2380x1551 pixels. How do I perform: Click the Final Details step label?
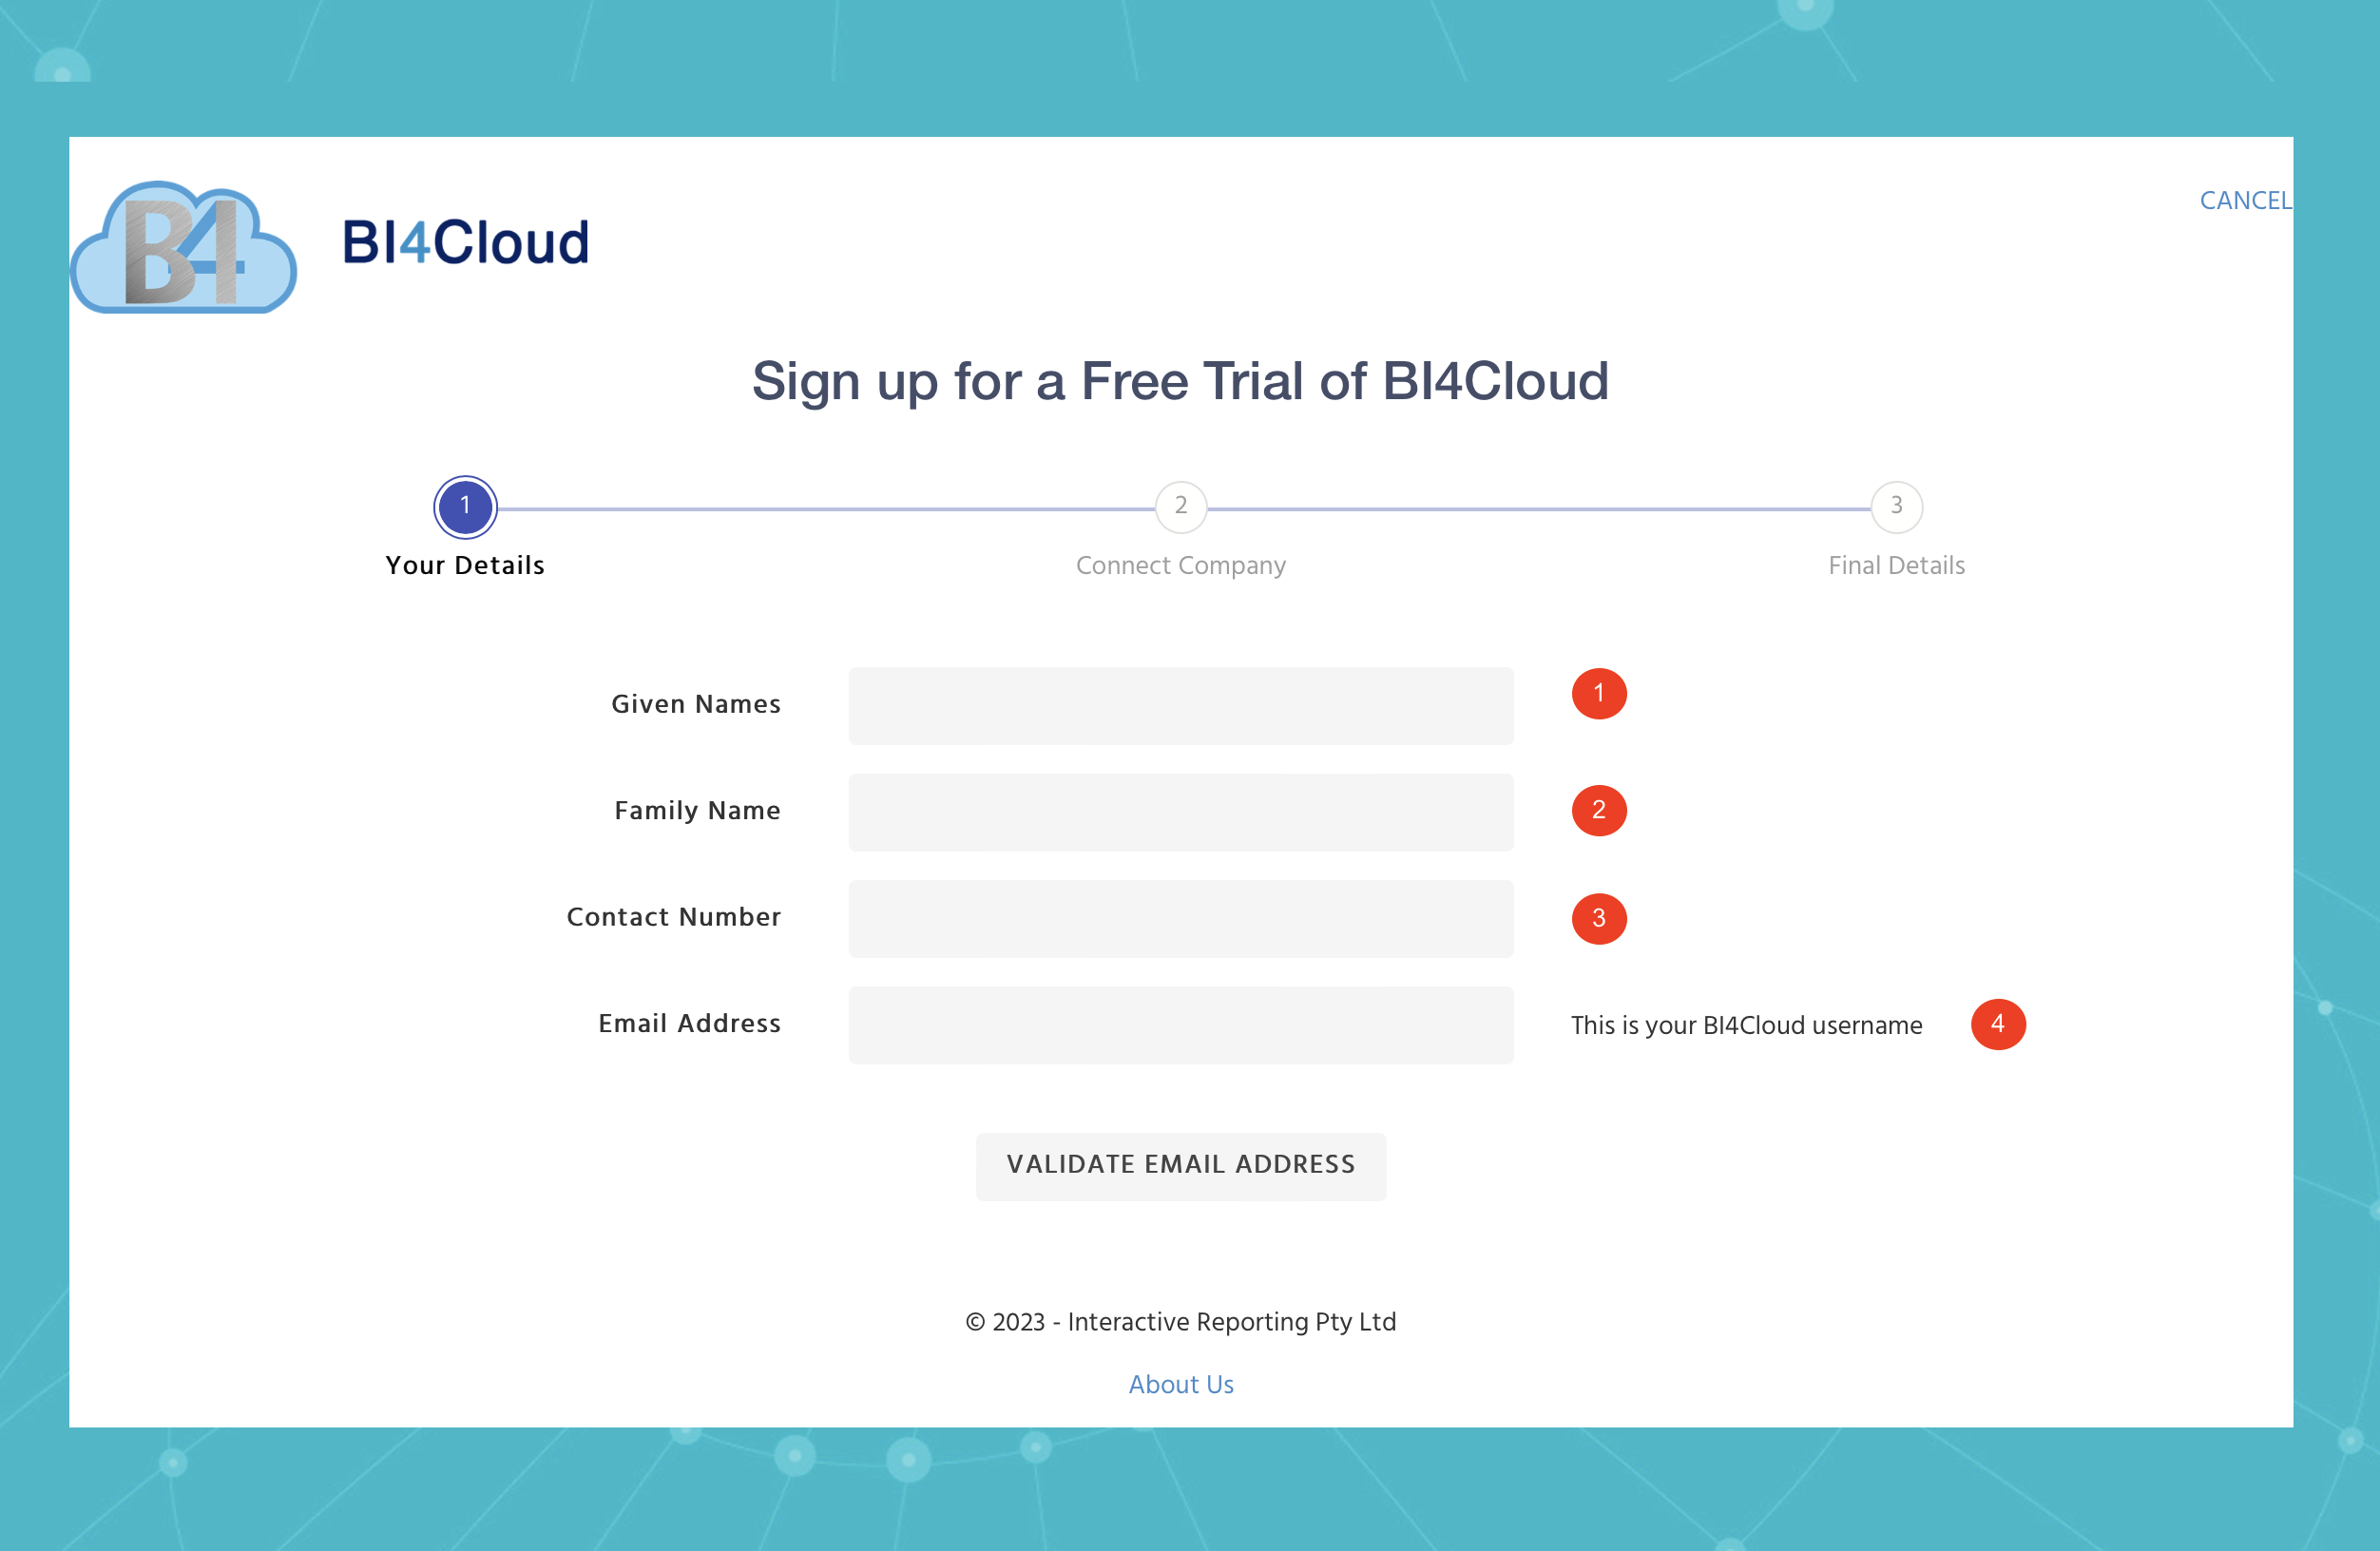1896,565
